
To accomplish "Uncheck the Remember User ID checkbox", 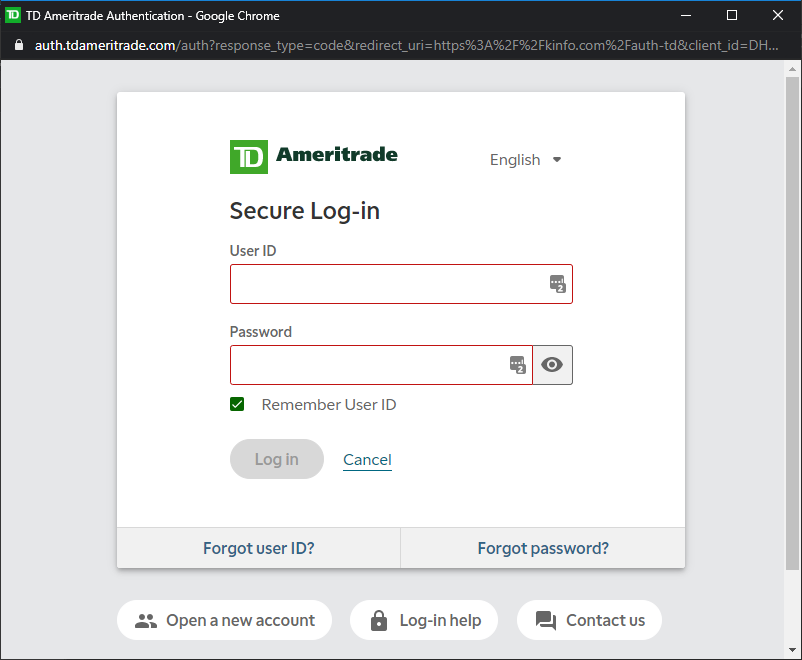I will click(237, 404).
